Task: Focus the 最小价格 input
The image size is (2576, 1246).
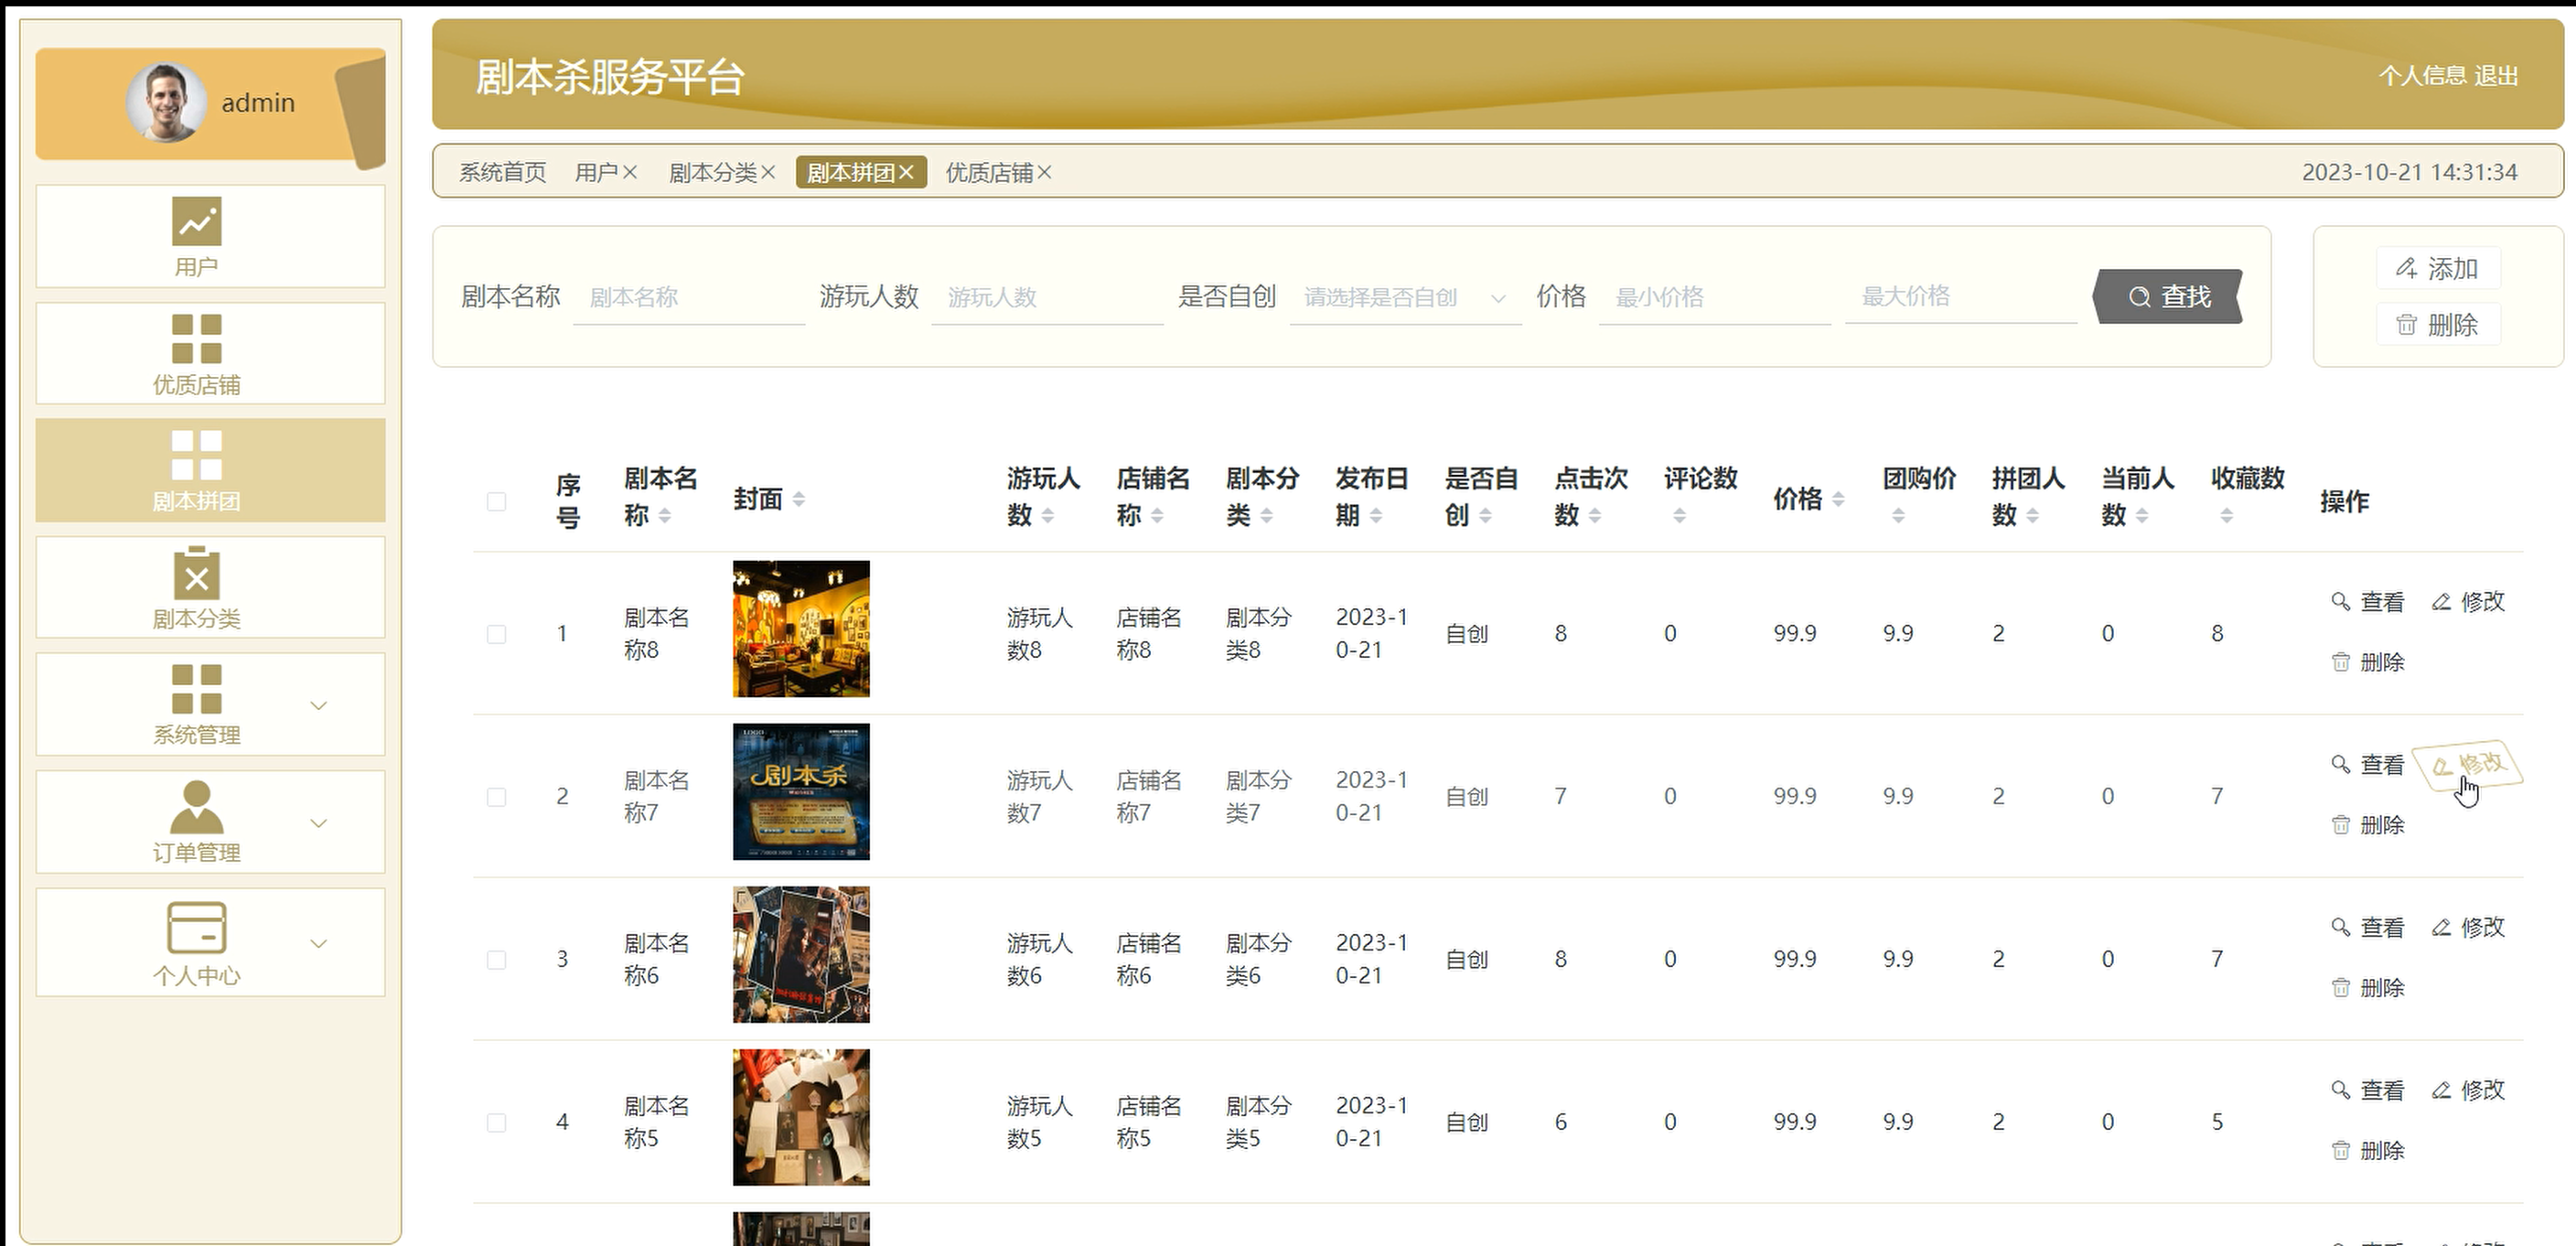Action: [x=1715, y=297]
